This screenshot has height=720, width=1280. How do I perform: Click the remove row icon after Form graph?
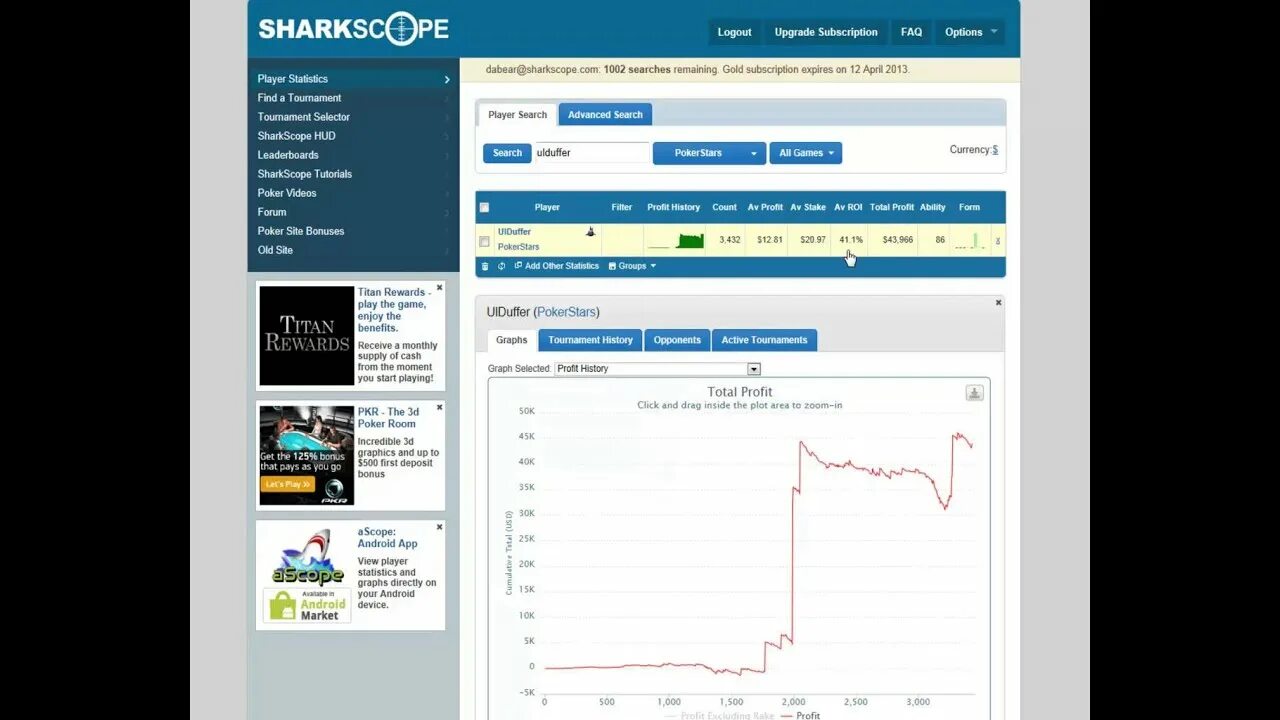coord(998,241)
